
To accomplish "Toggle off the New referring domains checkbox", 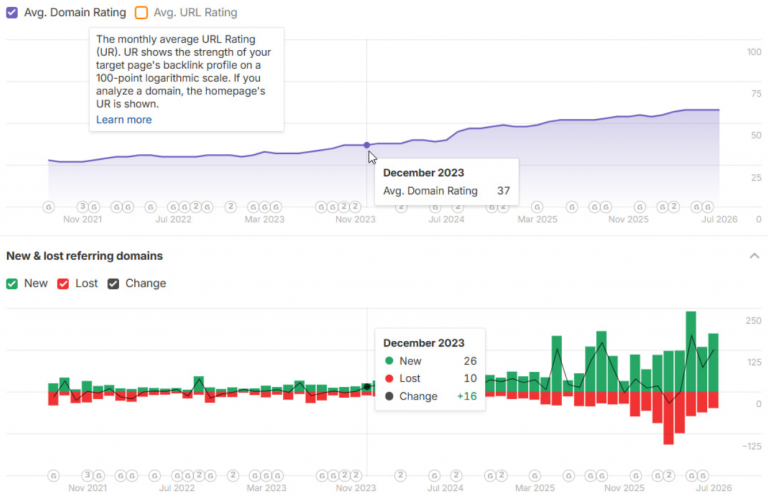I will tap(12, 284).
